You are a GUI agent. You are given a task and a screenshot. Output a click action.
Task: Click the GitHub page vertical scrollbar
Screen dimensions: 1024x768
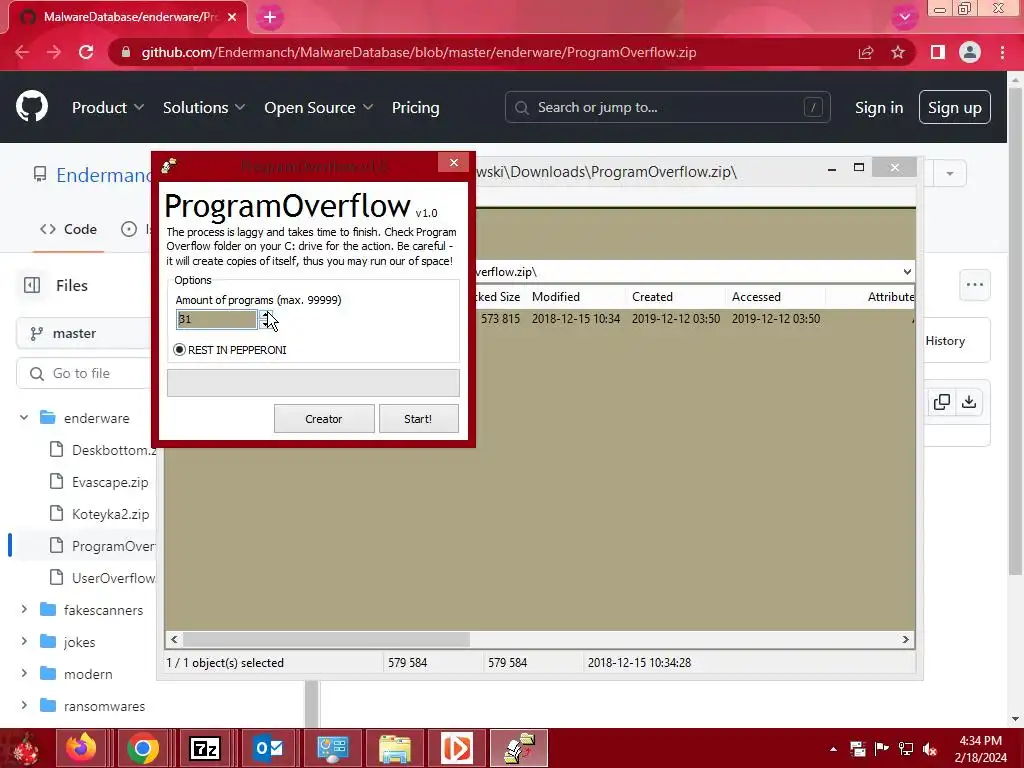1015,333
